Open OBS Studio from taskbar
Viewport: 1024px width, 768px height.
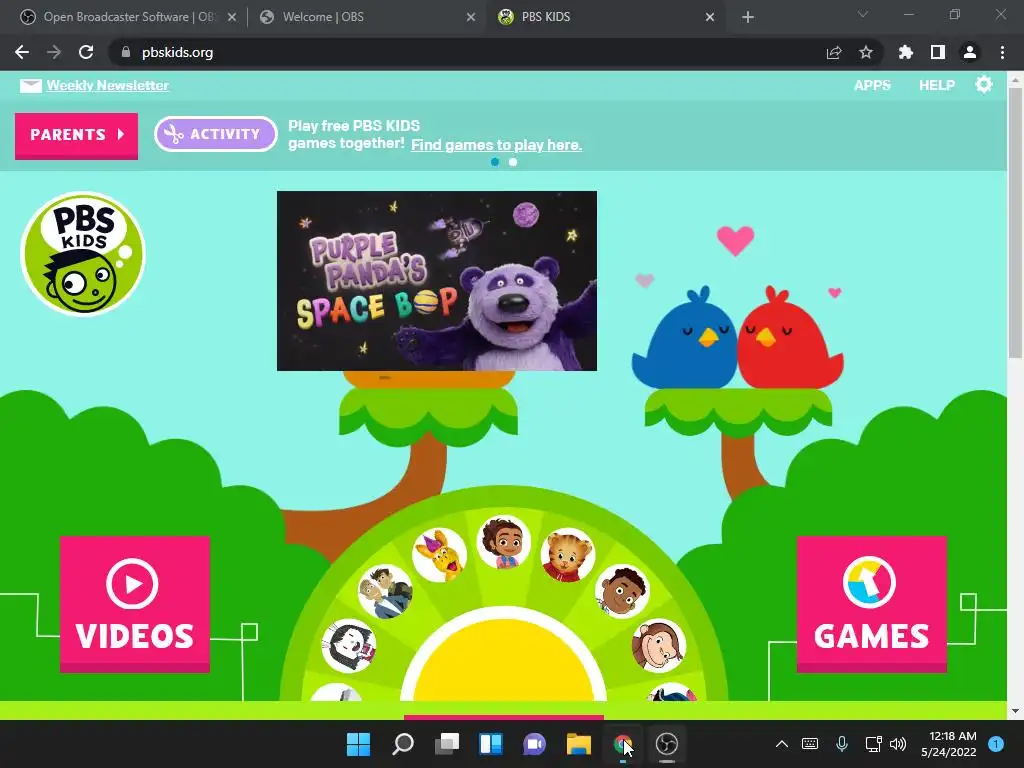pos(667,744)
